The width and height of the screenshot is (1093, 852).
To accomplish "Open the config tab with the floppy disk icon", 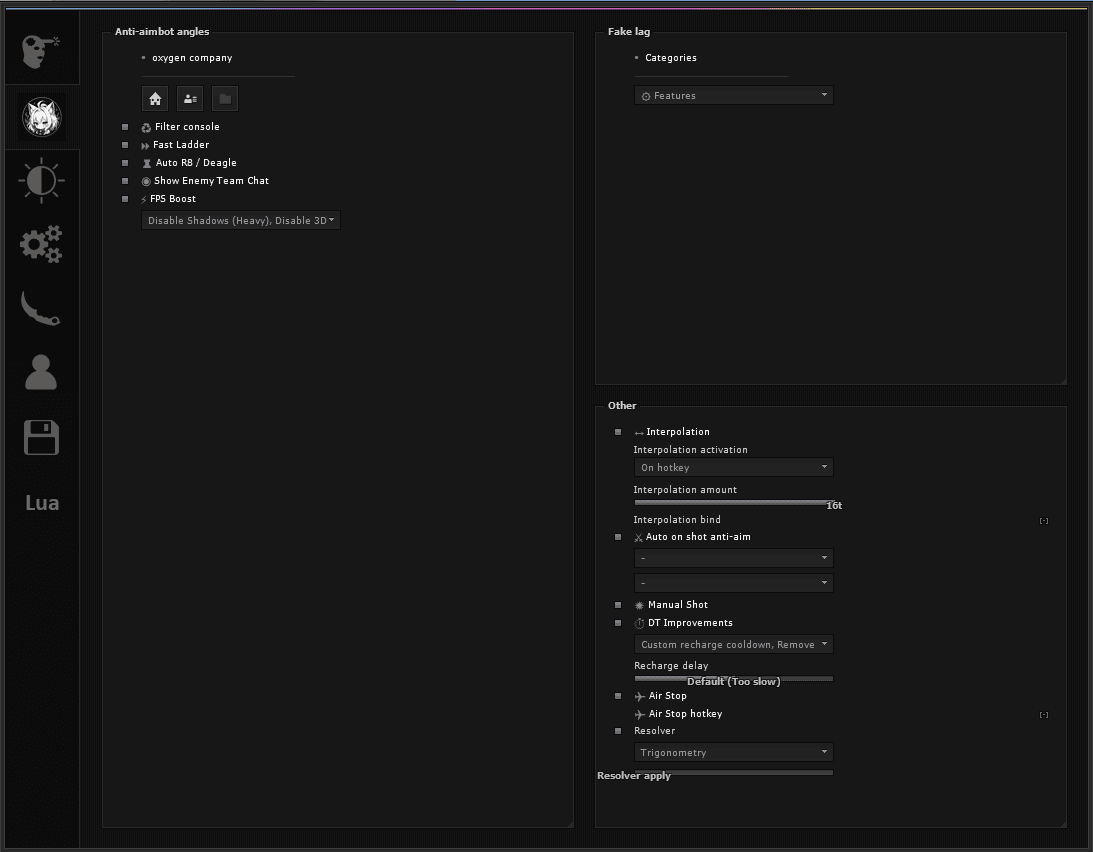I will [41, 437].
